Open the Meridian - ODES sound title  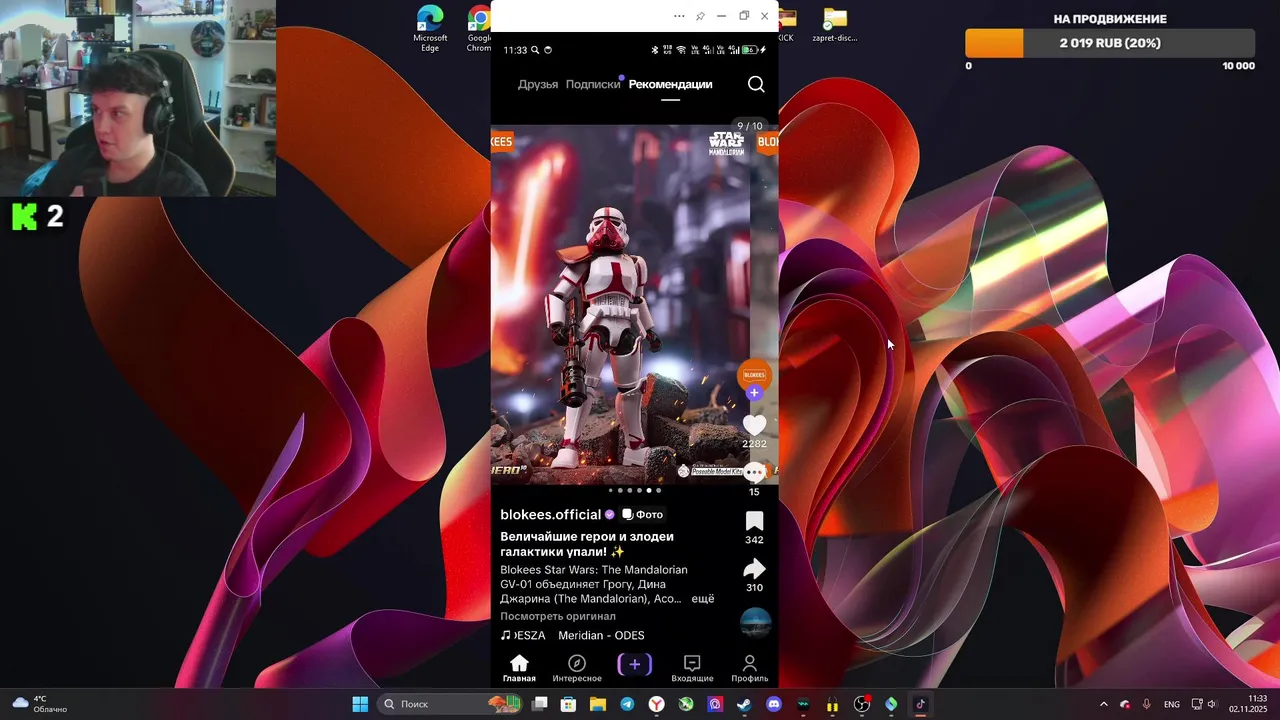point(601,635)
